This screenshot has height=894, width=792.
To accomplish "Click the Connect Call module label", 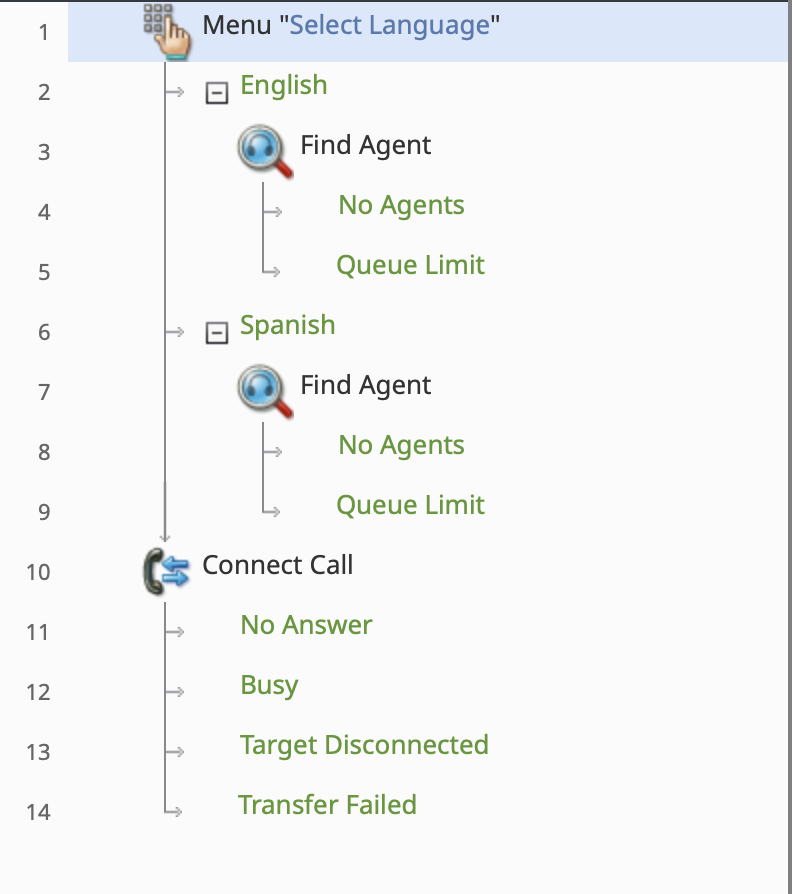I will tap(277, 566).
